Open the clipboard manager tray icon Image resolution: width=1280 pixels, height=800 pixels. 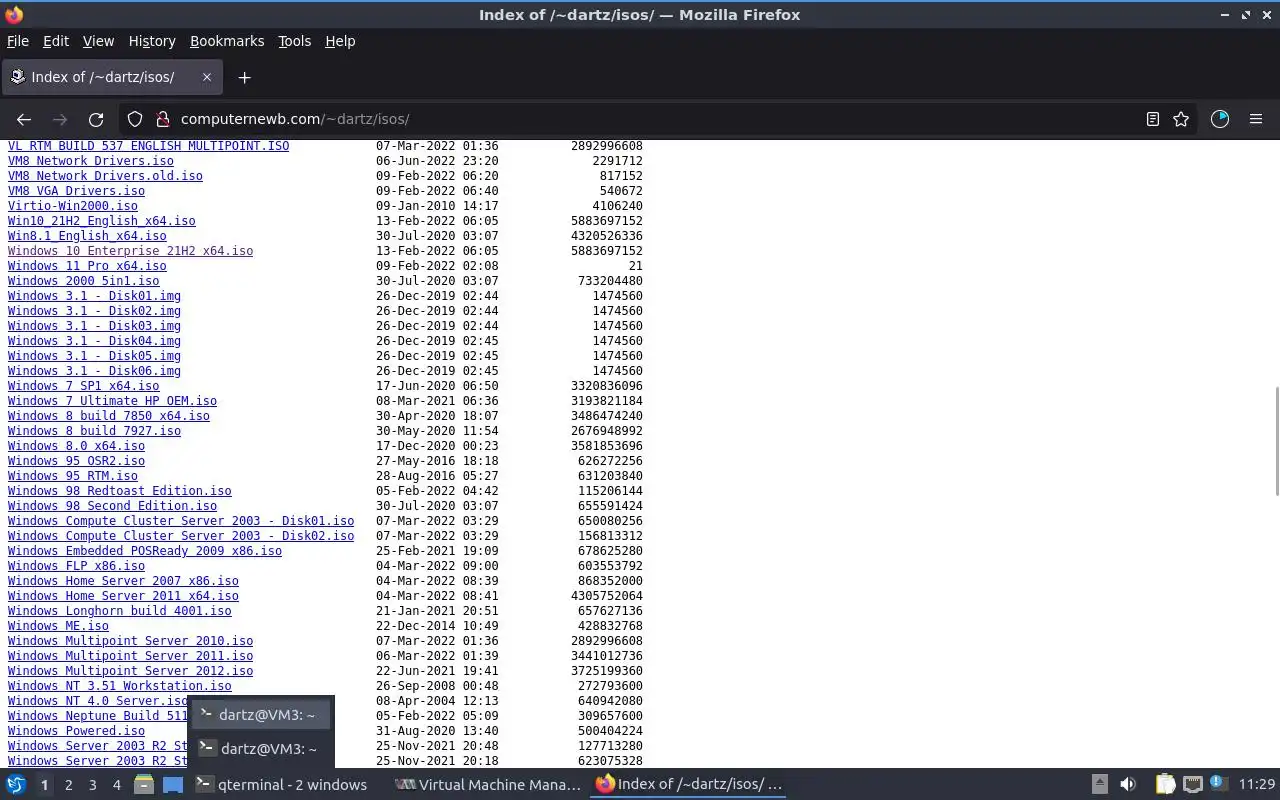pos(1166,785)
